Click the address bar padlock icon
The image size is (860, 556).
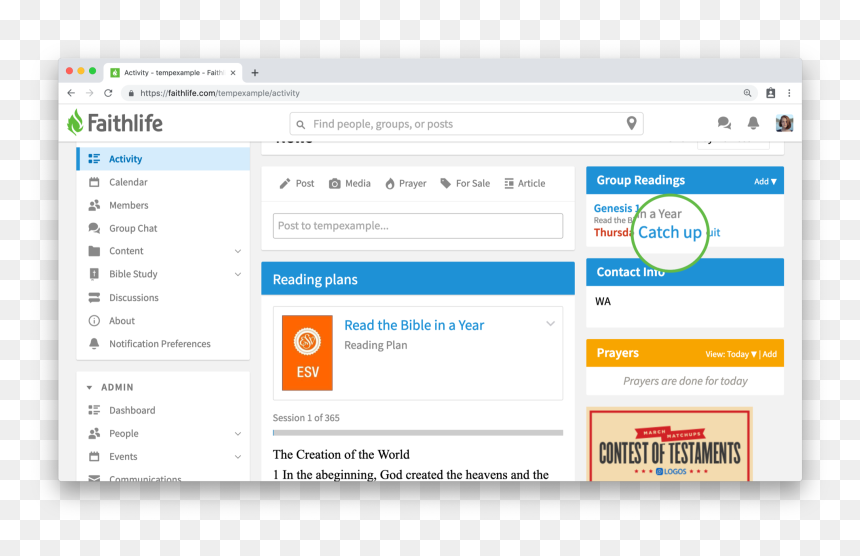(131, 93)
